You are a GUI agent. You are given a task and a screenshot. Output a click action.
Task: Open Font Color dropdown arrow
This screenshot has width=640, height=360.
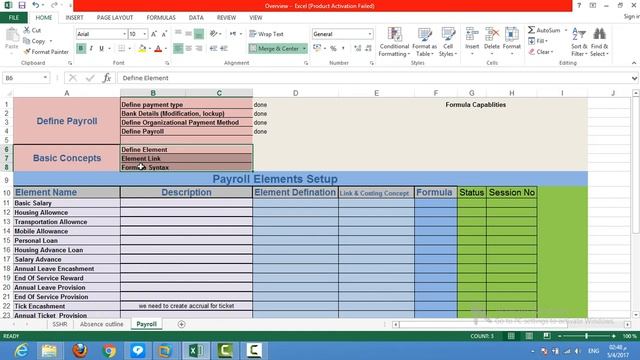click(x=166, y=49)
